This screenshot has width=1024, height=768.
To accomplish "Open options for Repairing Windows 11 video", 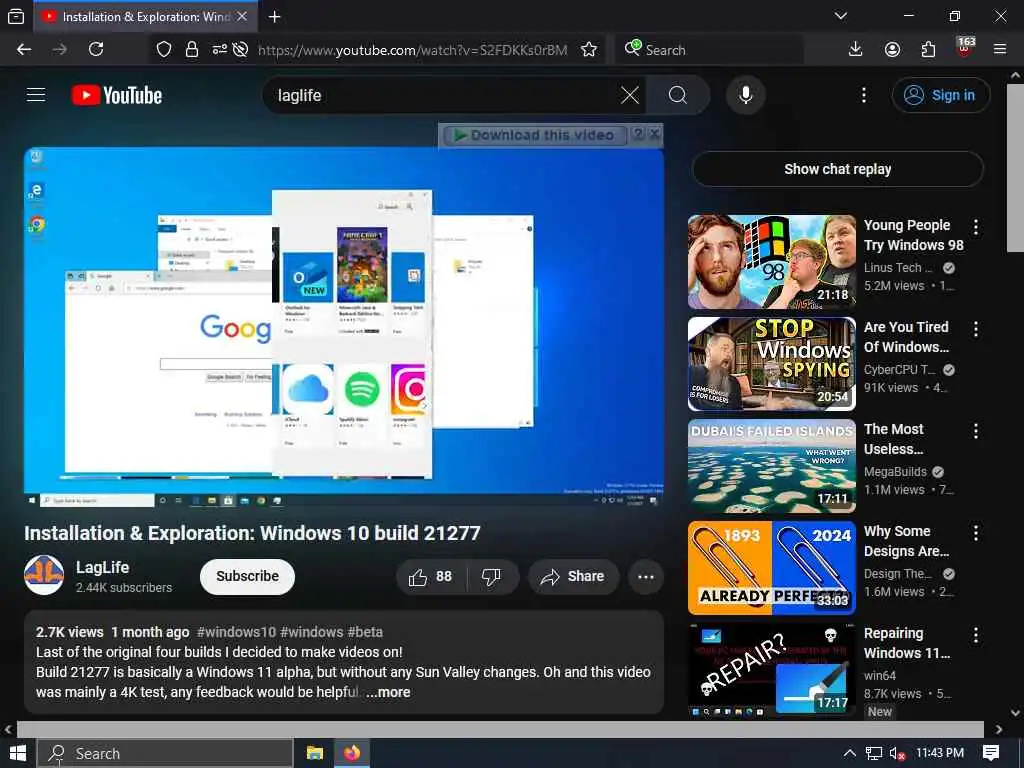I will [976, 635].
